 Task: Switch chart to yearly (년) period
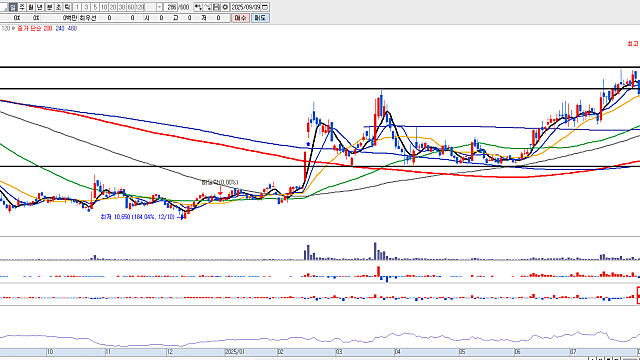click(x=40, y=7)
